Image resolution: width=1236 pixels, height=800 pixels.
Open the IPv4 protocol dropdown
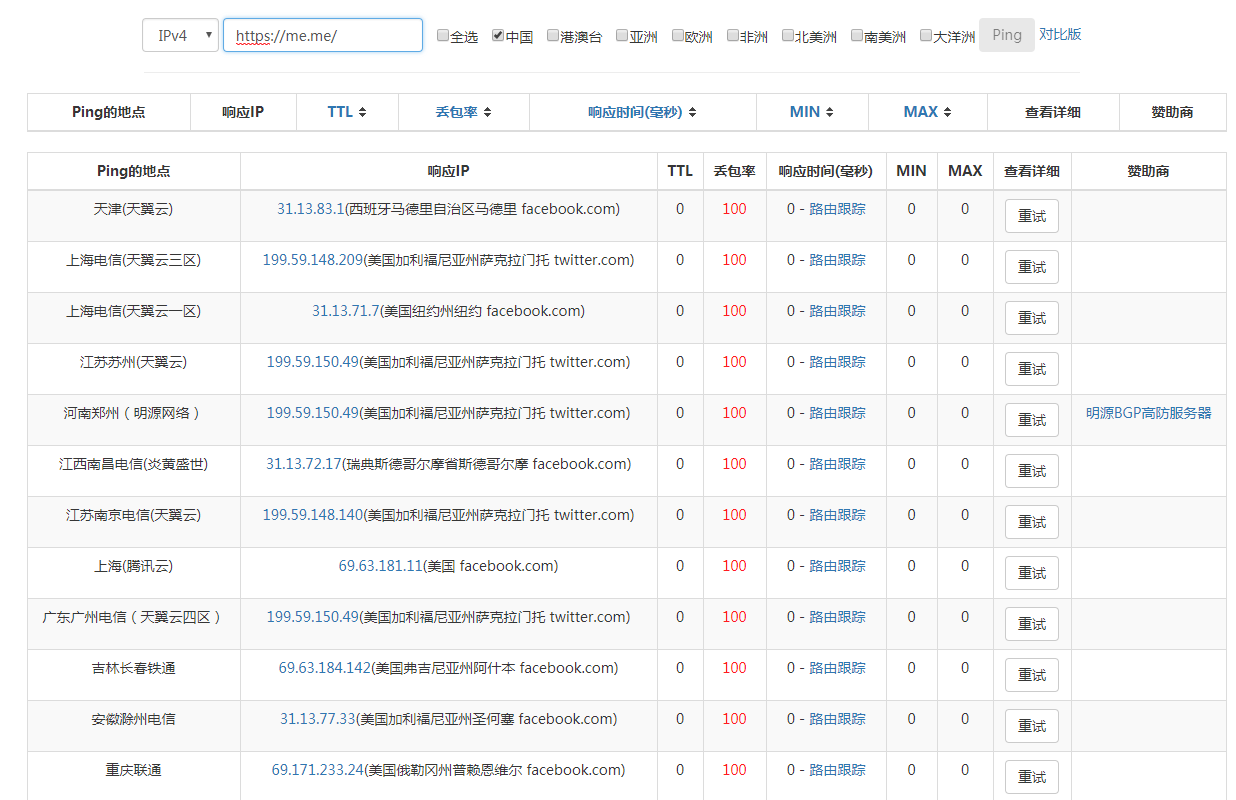pos(181,34)
